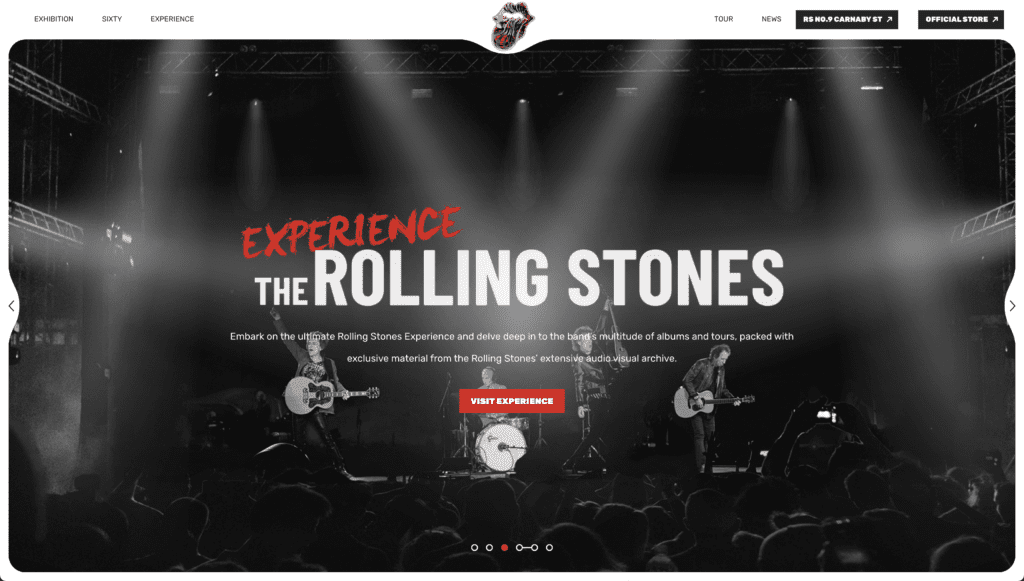Advance to next slide with right arrow
The width and height of the screenshot is (1024, 581).
(x=1012, y=306)
